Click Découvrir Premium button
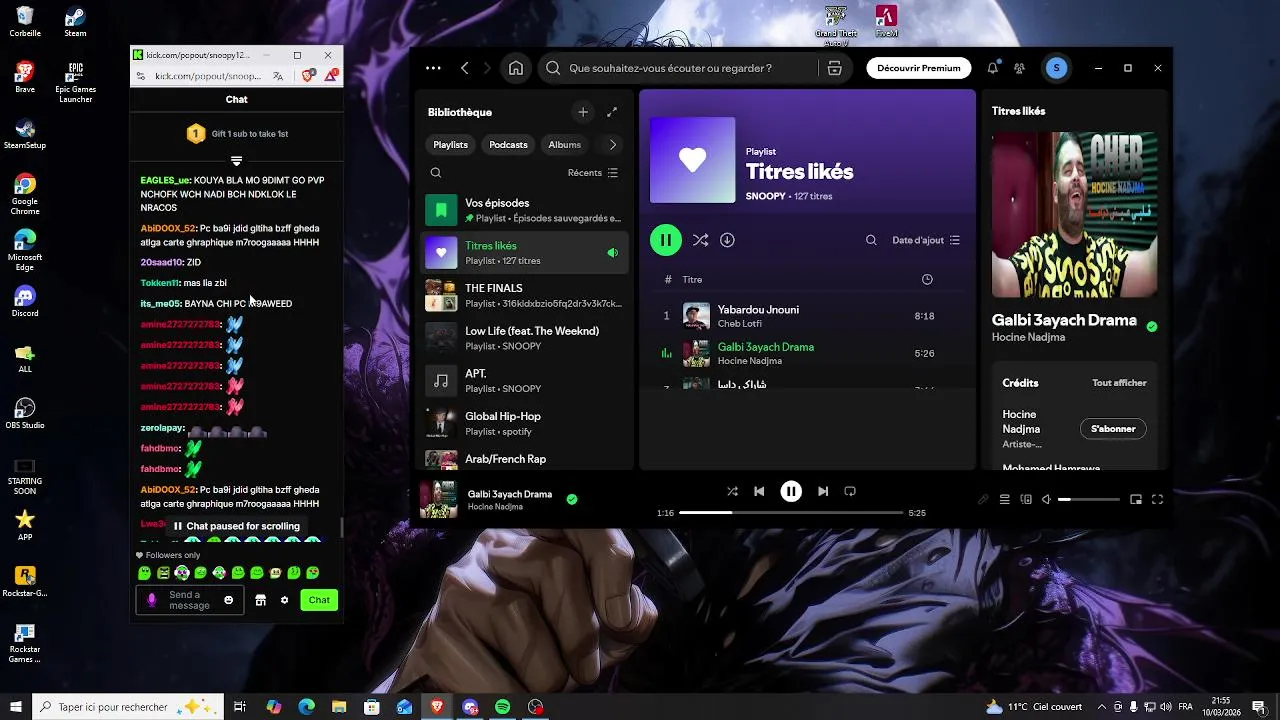Viewport: 1280px width, 720px height. [919, 68]
